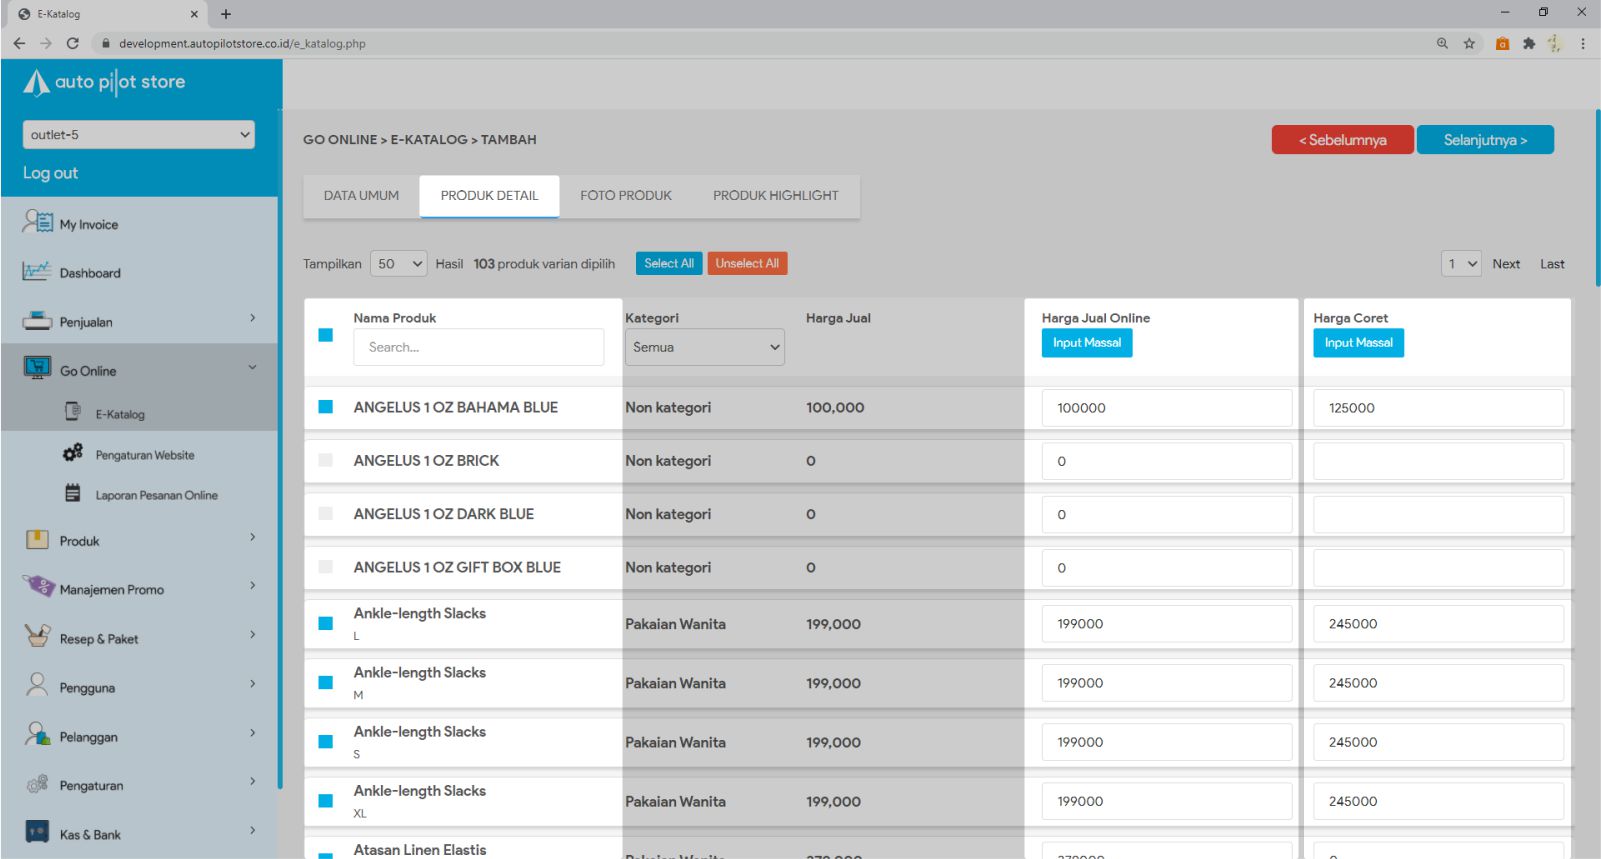Uncheck the ANGELUS 1 OZ BAHAMA BLUE checkbox
1601x859 pixels.
tap(325, 407)
